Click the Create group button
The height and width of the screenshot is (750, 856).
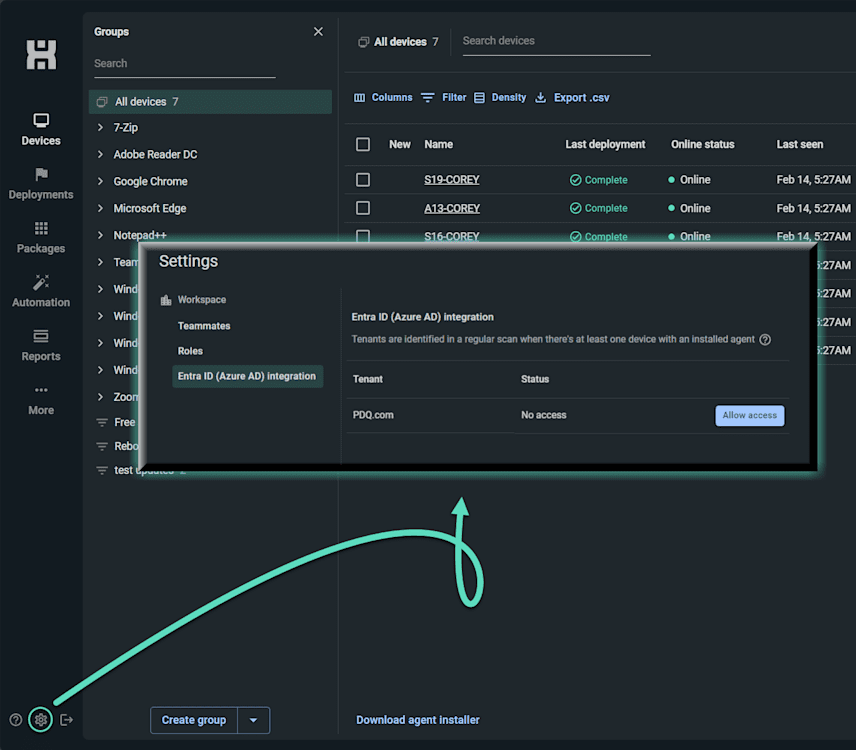pos(194,721)
